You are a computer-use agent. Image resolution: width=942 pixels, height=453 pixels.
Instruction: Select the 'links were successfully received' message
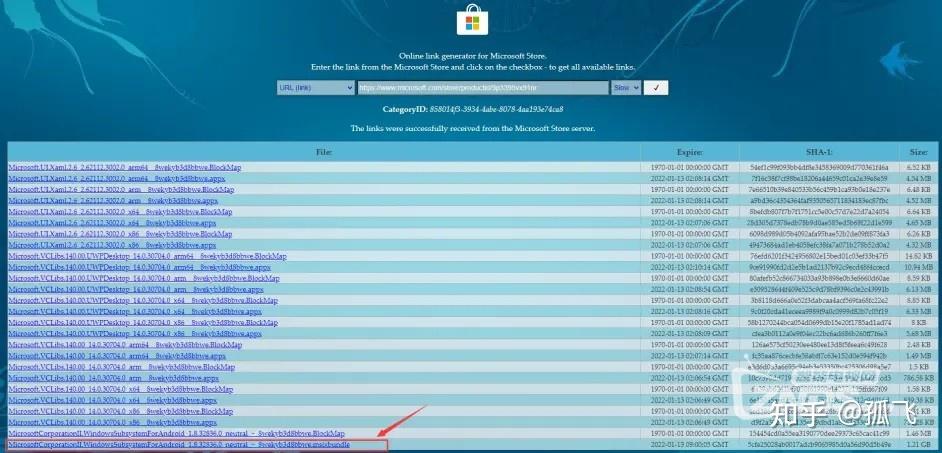(x=472, y=129)
